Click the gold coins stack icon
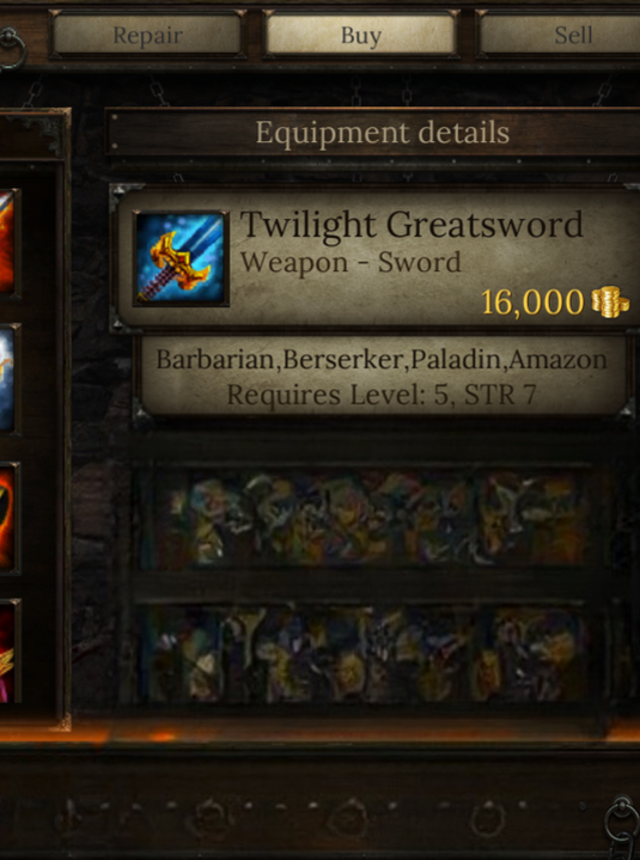The image size is (640, 860). [x=610, y=302]
